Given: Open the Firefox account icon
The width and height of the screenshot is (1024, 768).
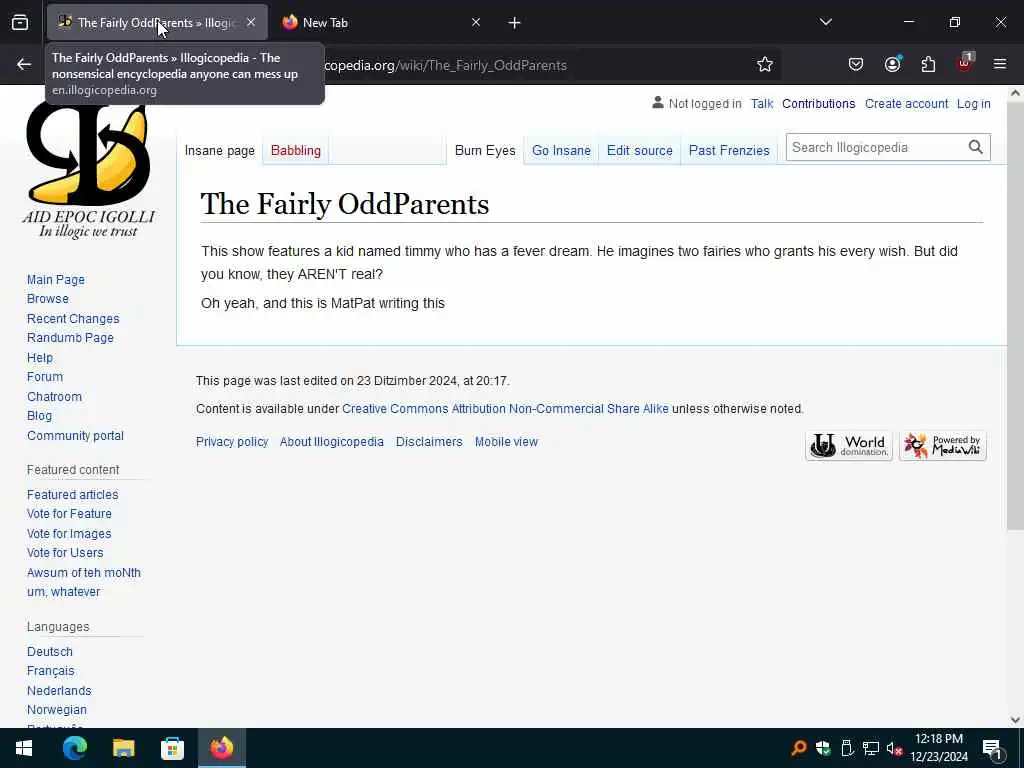Looking at the screenshot, I should (x=892, y=64).
